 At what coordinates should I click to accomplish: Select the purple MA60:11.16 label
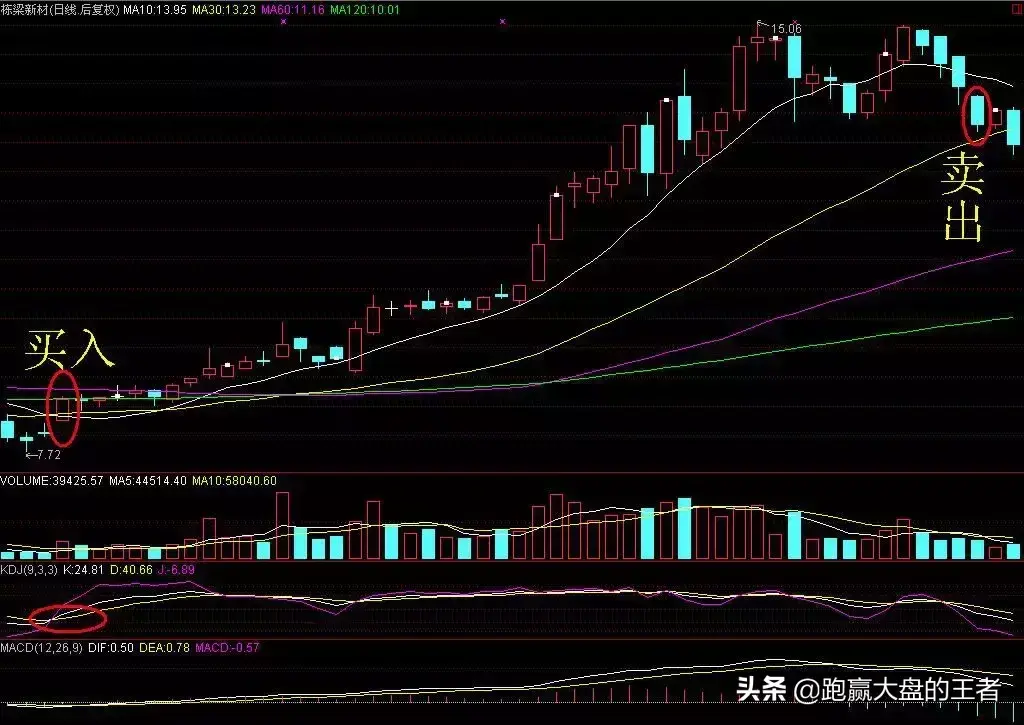tap(293, 10)
